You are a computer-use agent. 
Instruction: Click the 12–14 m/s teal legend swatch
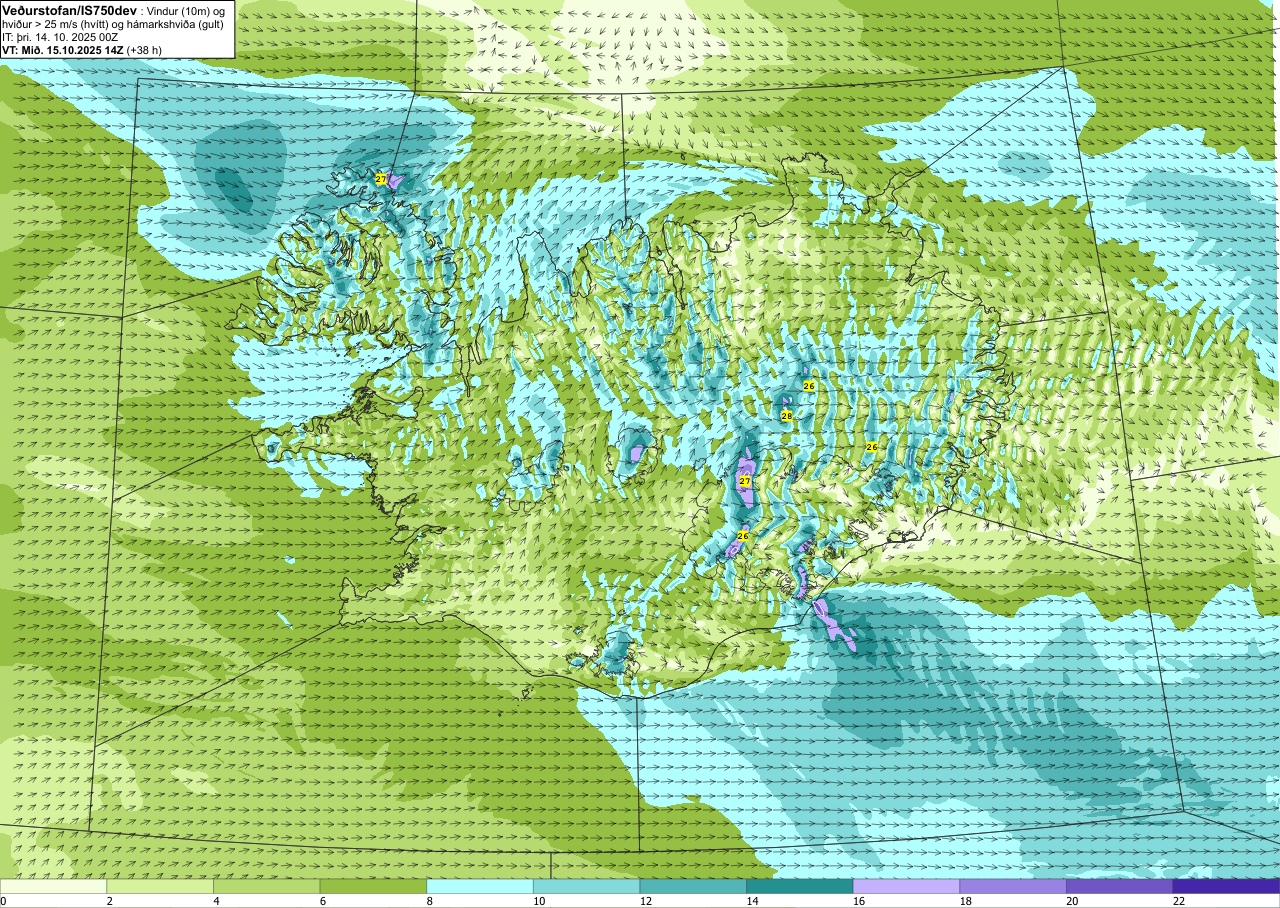click(693, 886)
